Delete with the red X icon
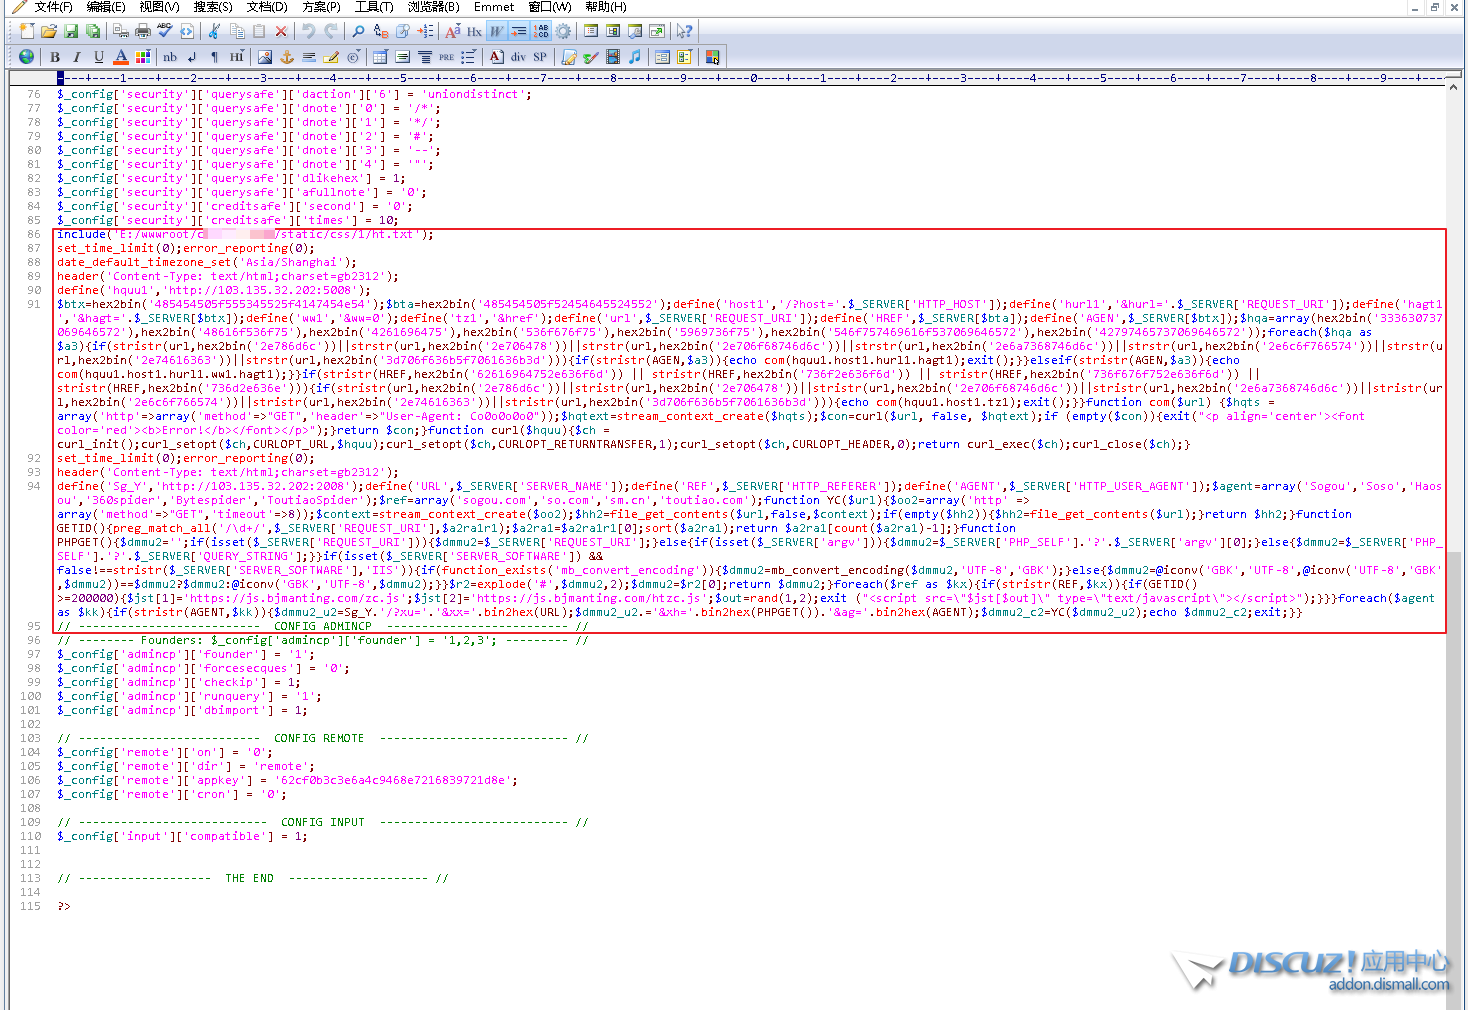The image size is (1468, 1010). click(281, 31)
